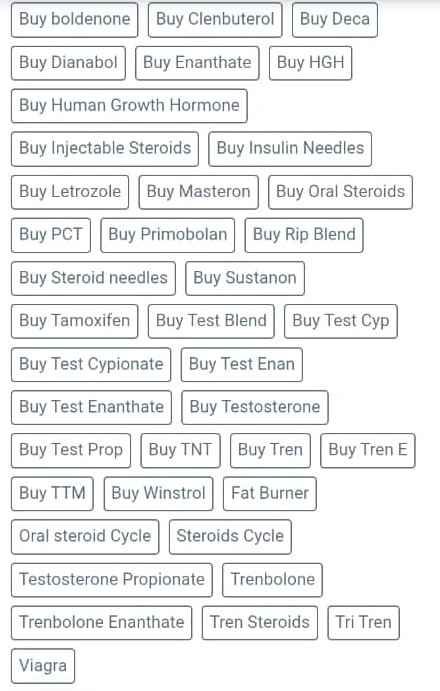Open the Buy Testosterone tag

pos(255,407)
